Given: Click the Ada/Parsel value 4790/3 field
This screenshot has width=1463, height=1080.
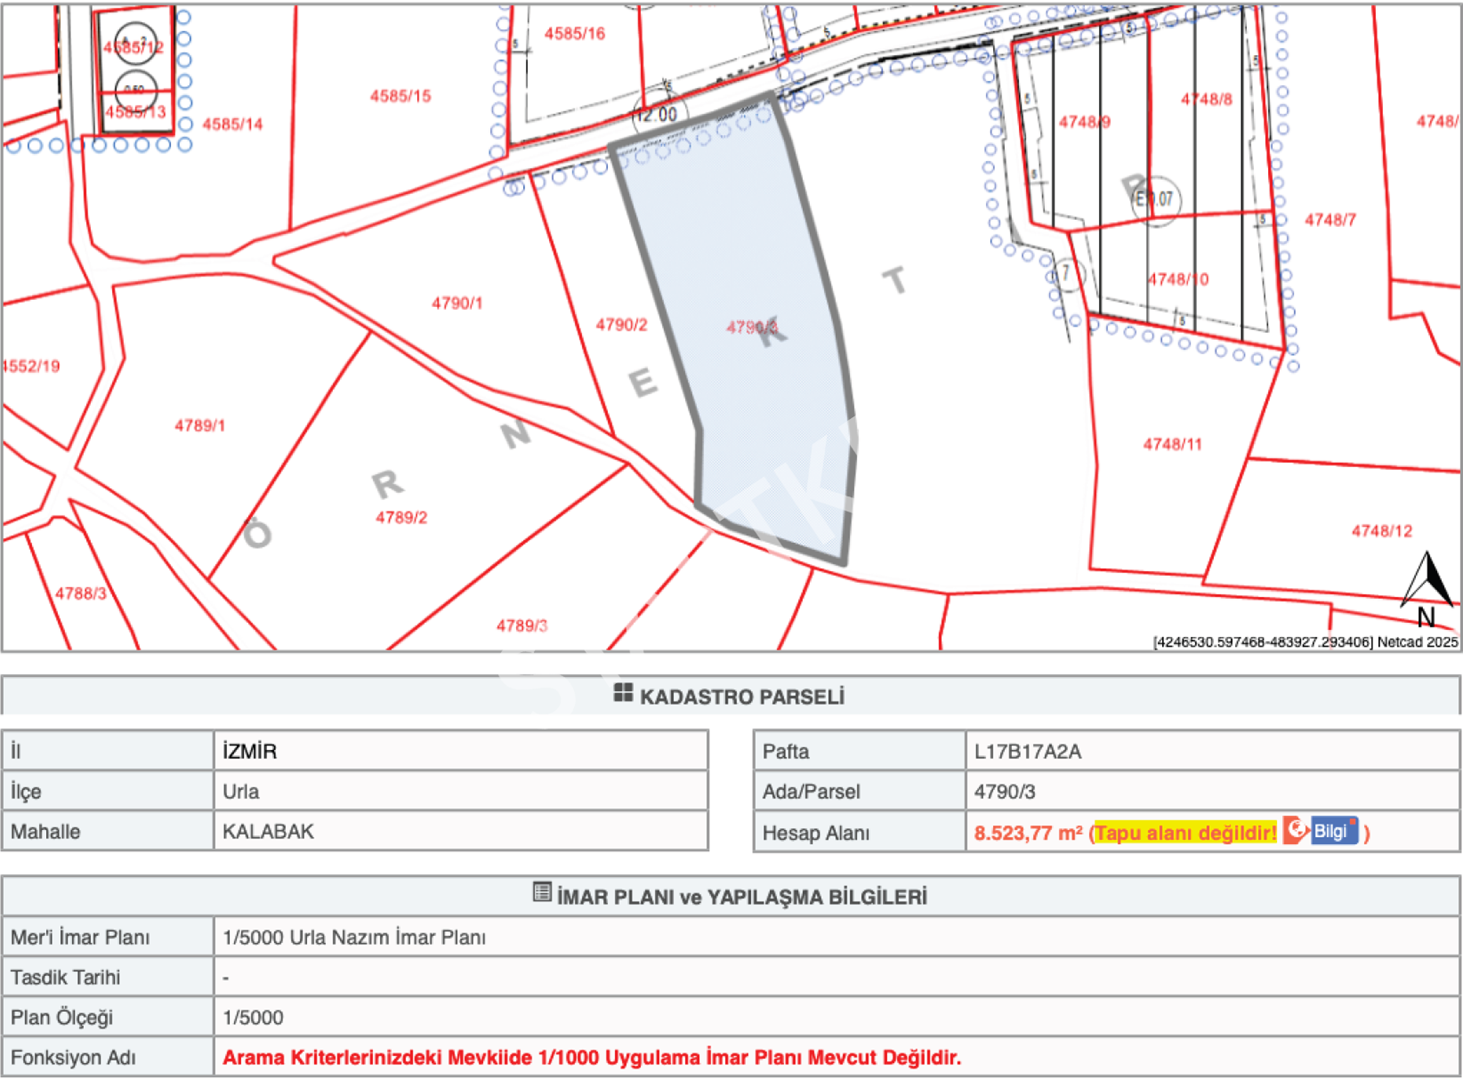Looking at the screenshot, I should pos(1005,791).
